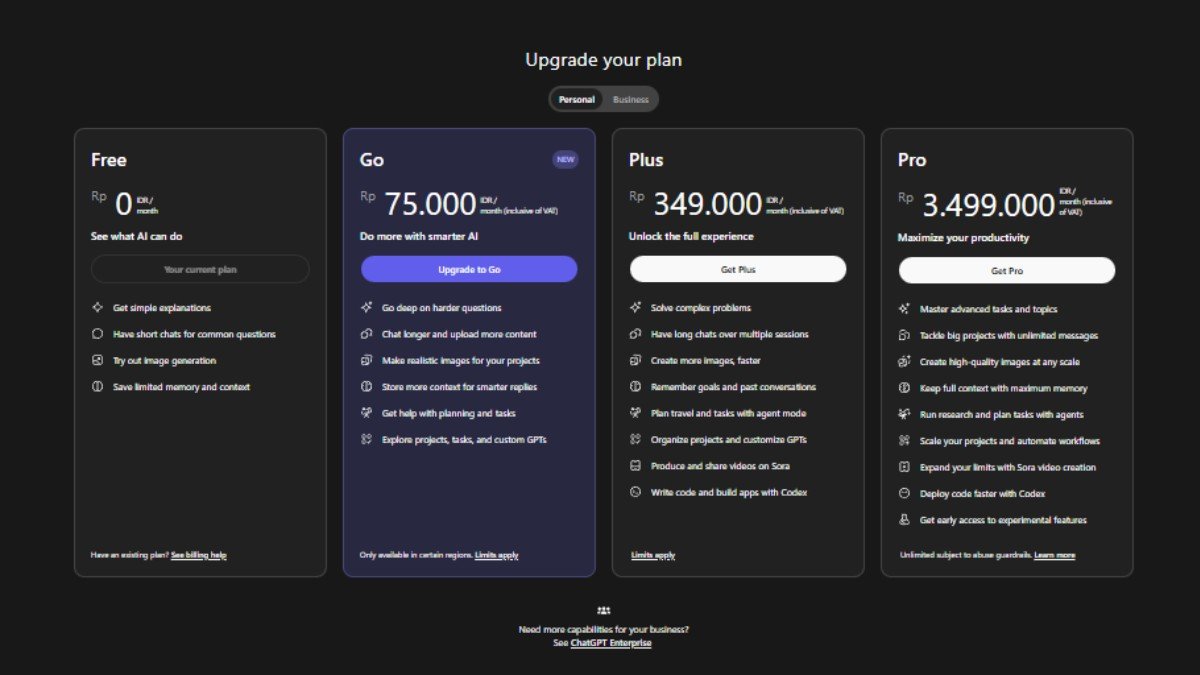Click the "Get Pro" button

tap(1007, 268)
